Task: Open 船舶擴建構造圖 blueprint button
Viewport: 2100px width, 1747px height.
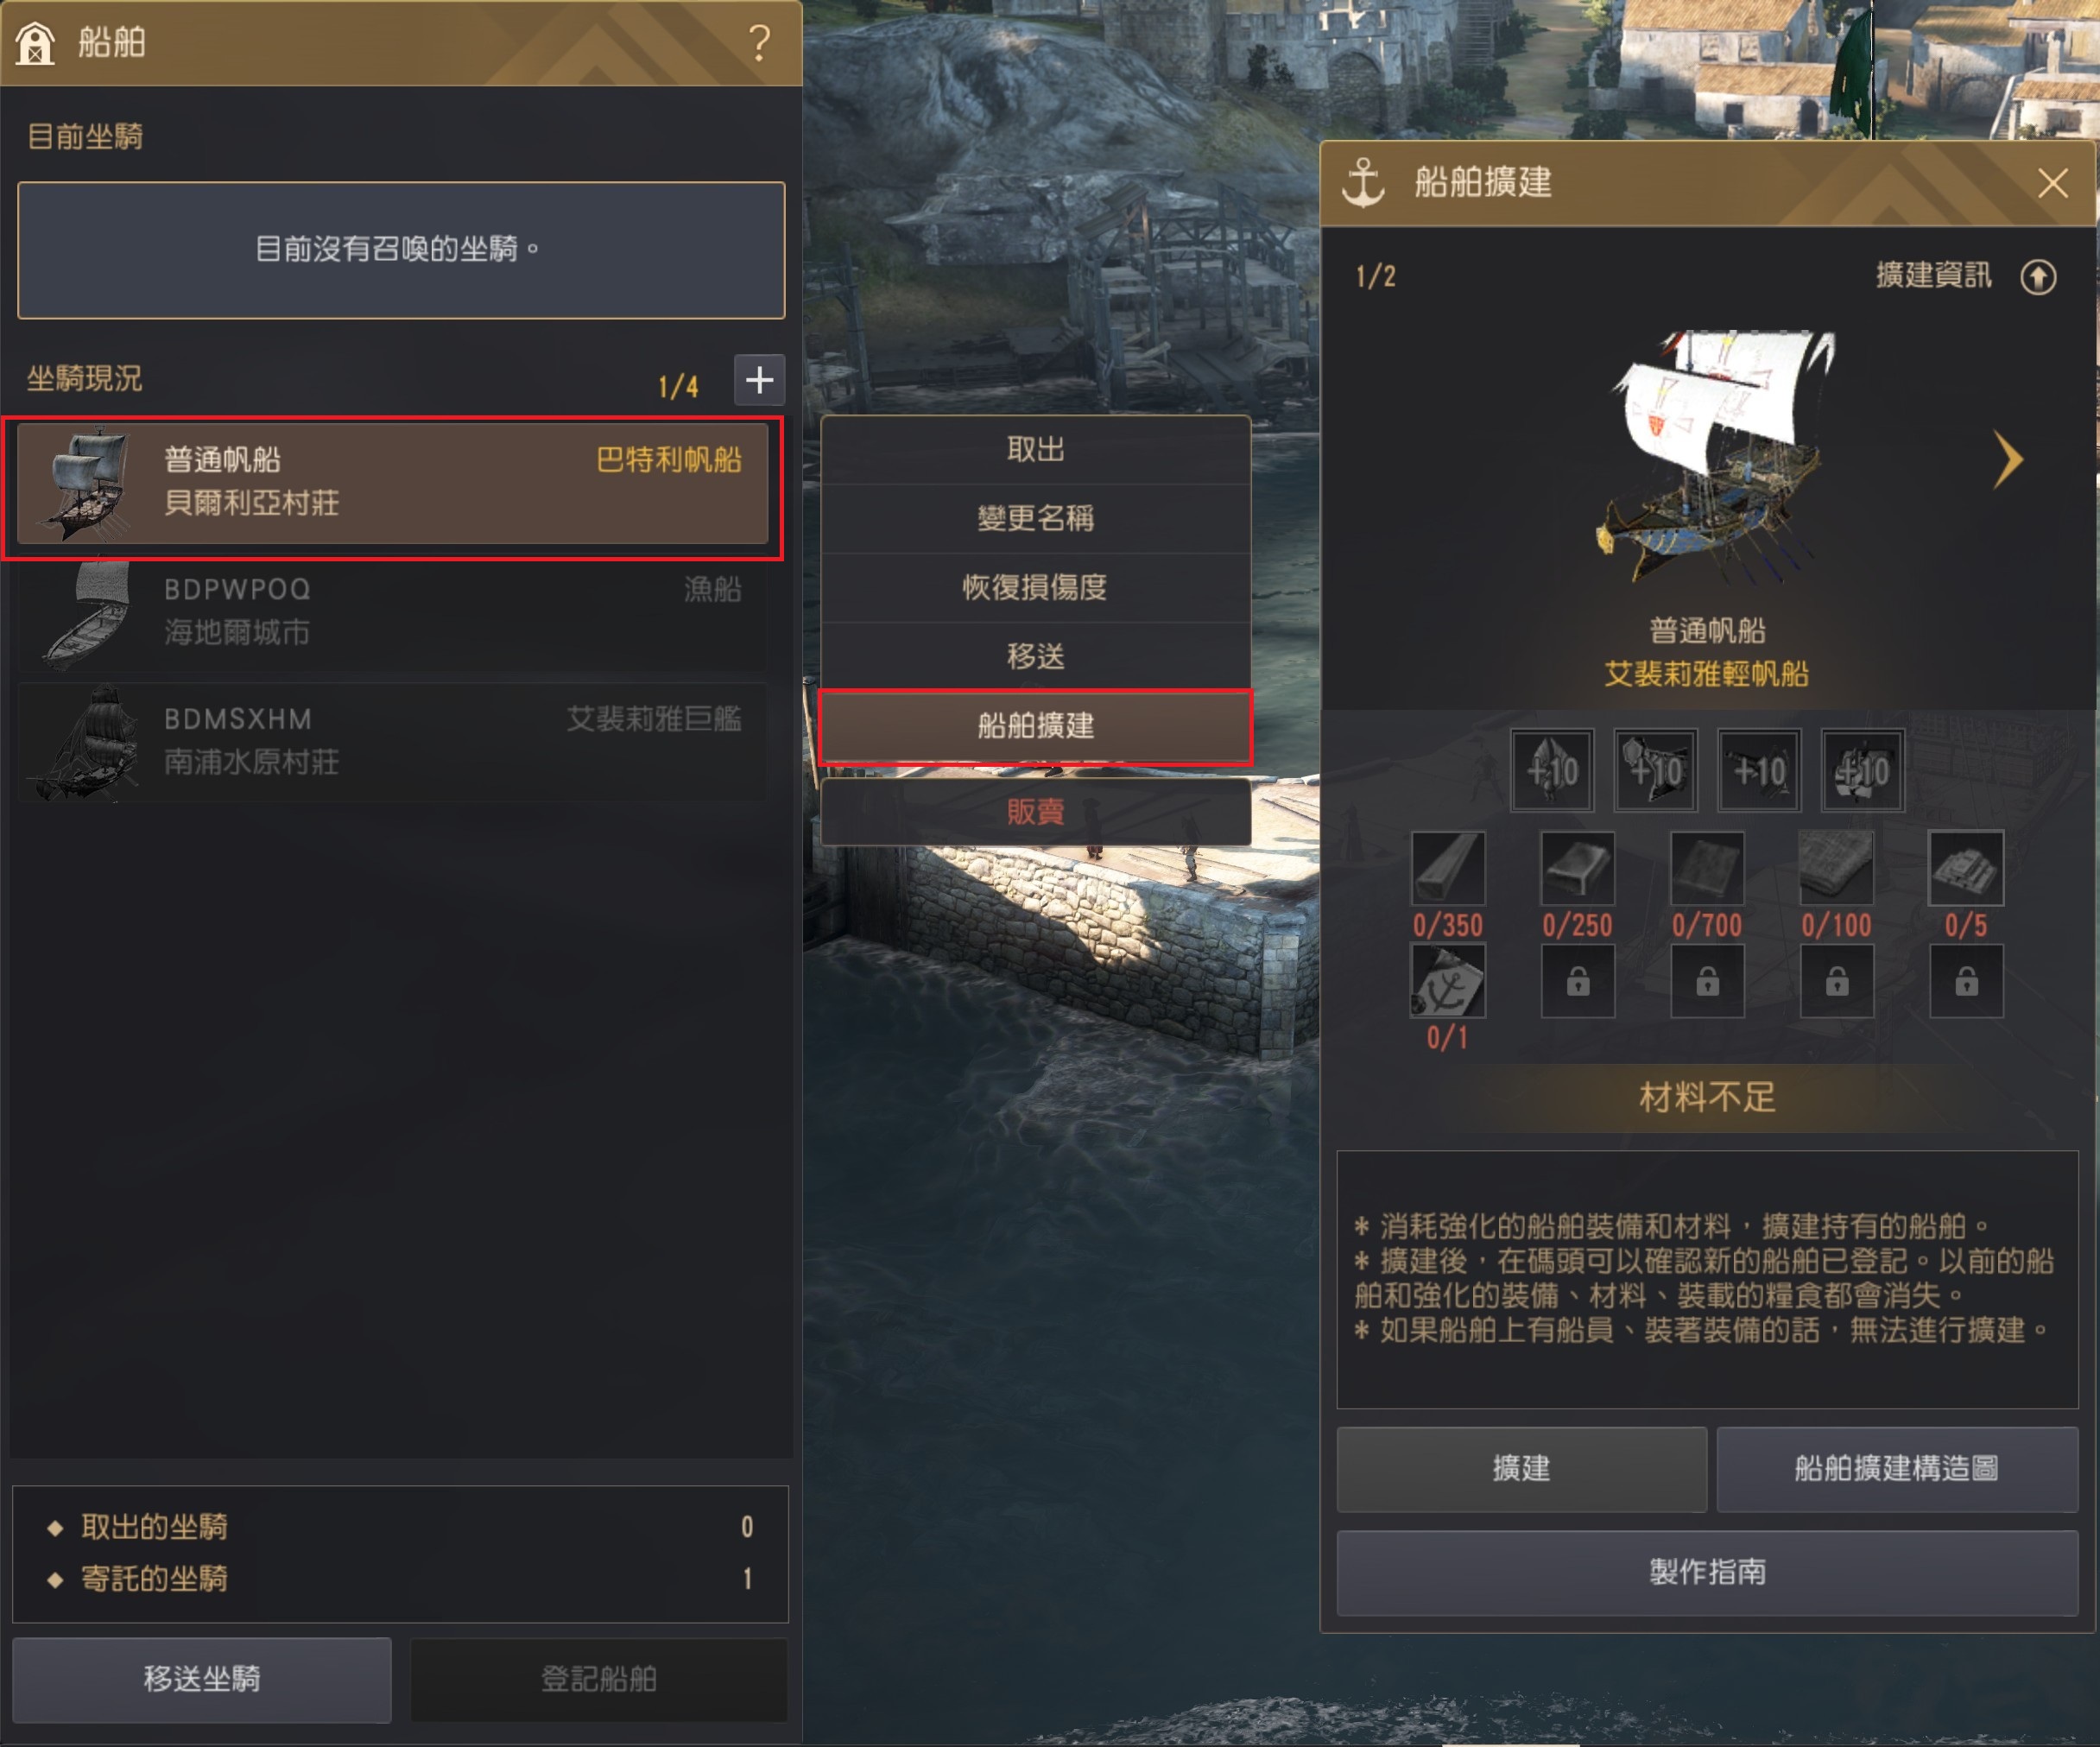Action: [1897, 1468]
